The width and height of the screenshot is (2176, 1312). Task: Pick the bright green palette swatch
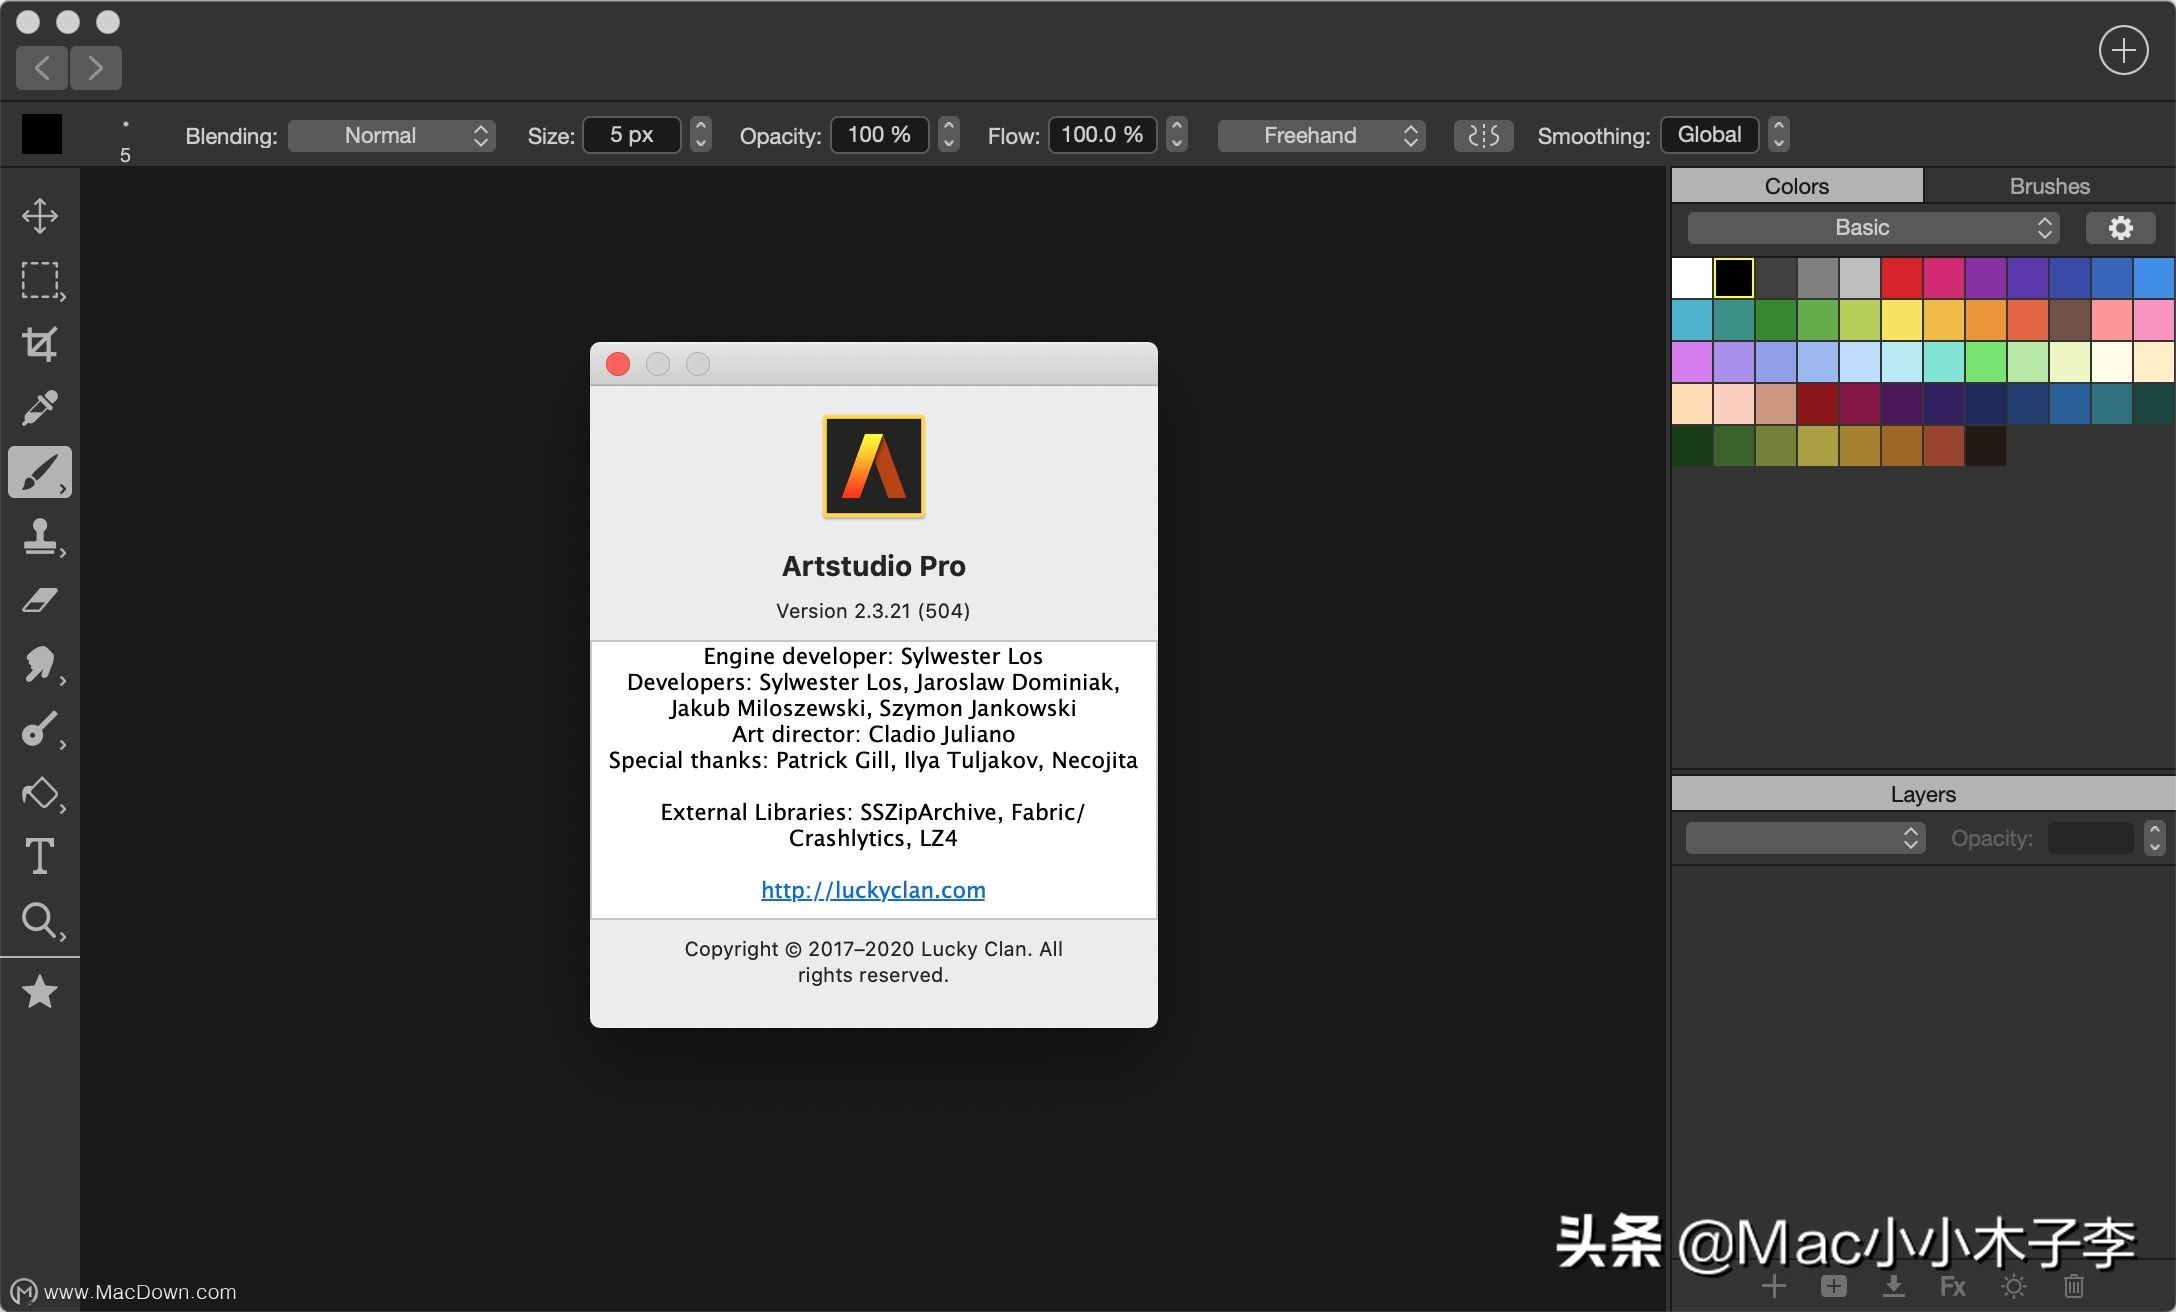click(x=1985, y=362)
